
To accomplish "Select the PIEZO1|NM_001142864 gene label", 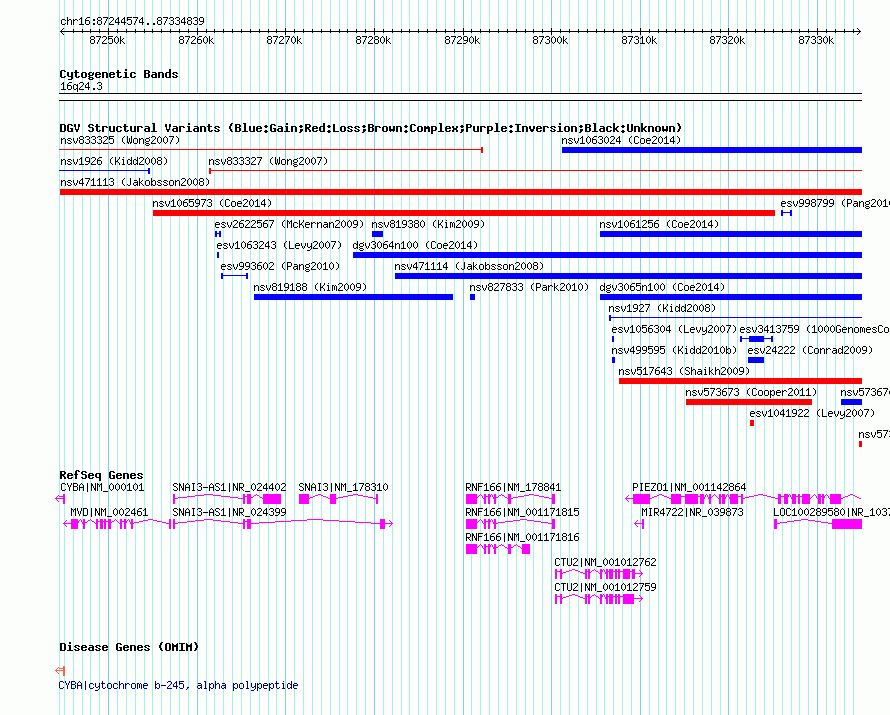I will [x=689, y=487].
